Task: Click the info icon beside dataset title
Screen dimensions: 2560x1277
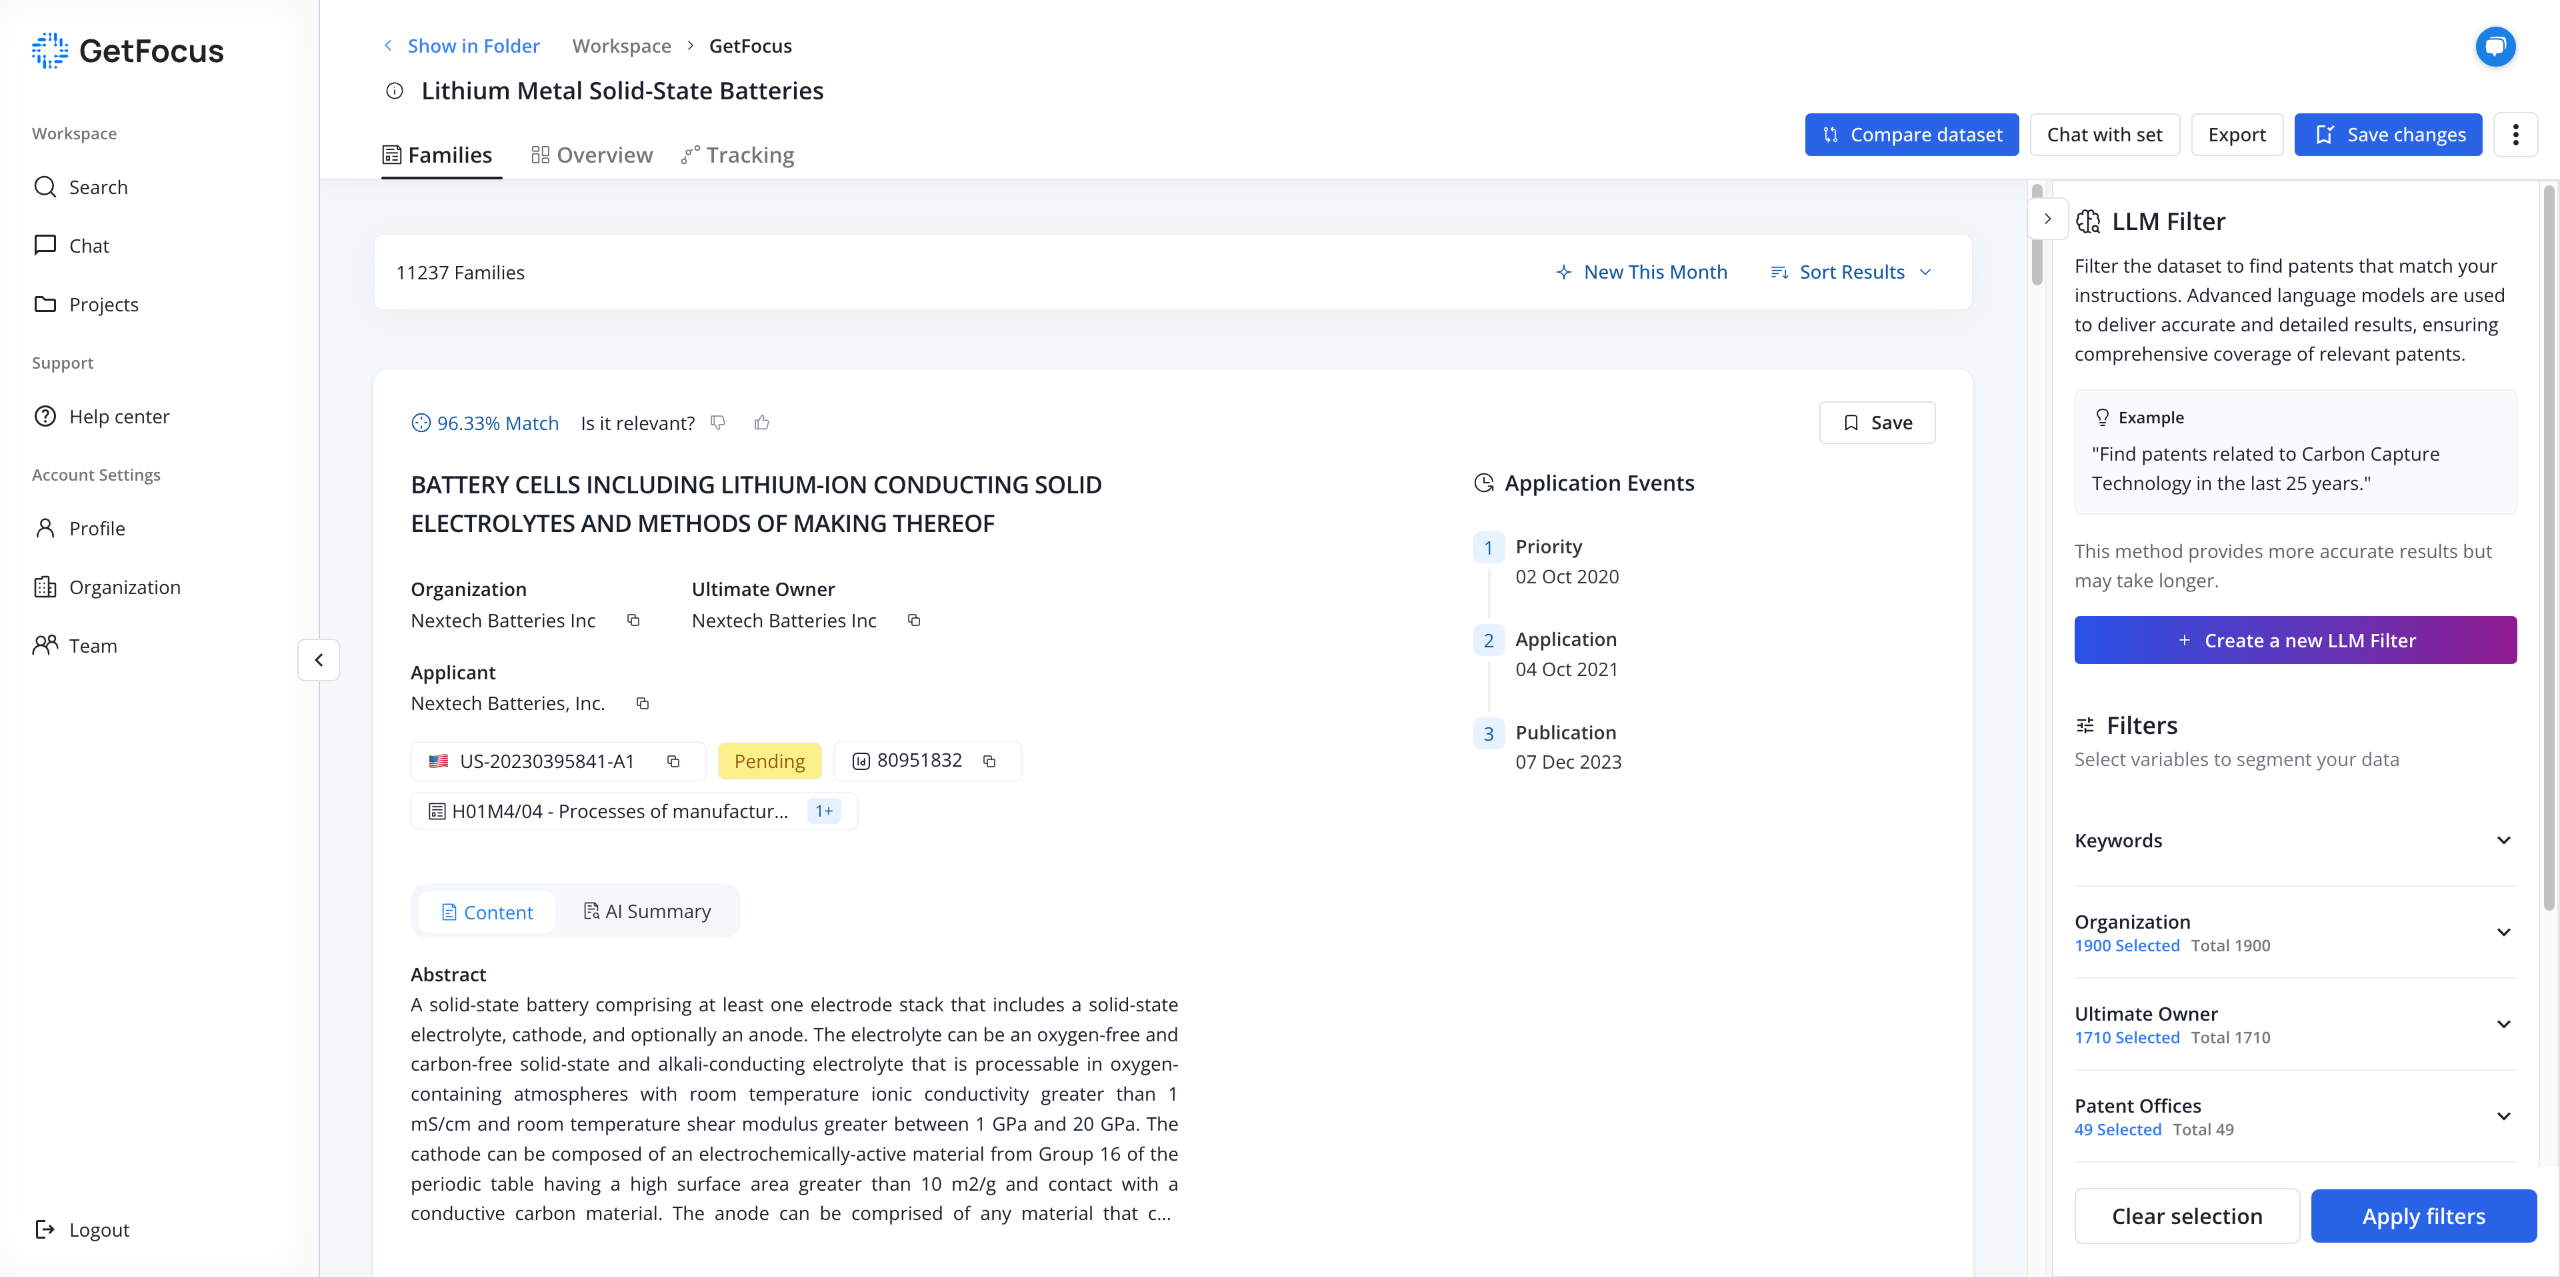Action: (x=395, y=91)
